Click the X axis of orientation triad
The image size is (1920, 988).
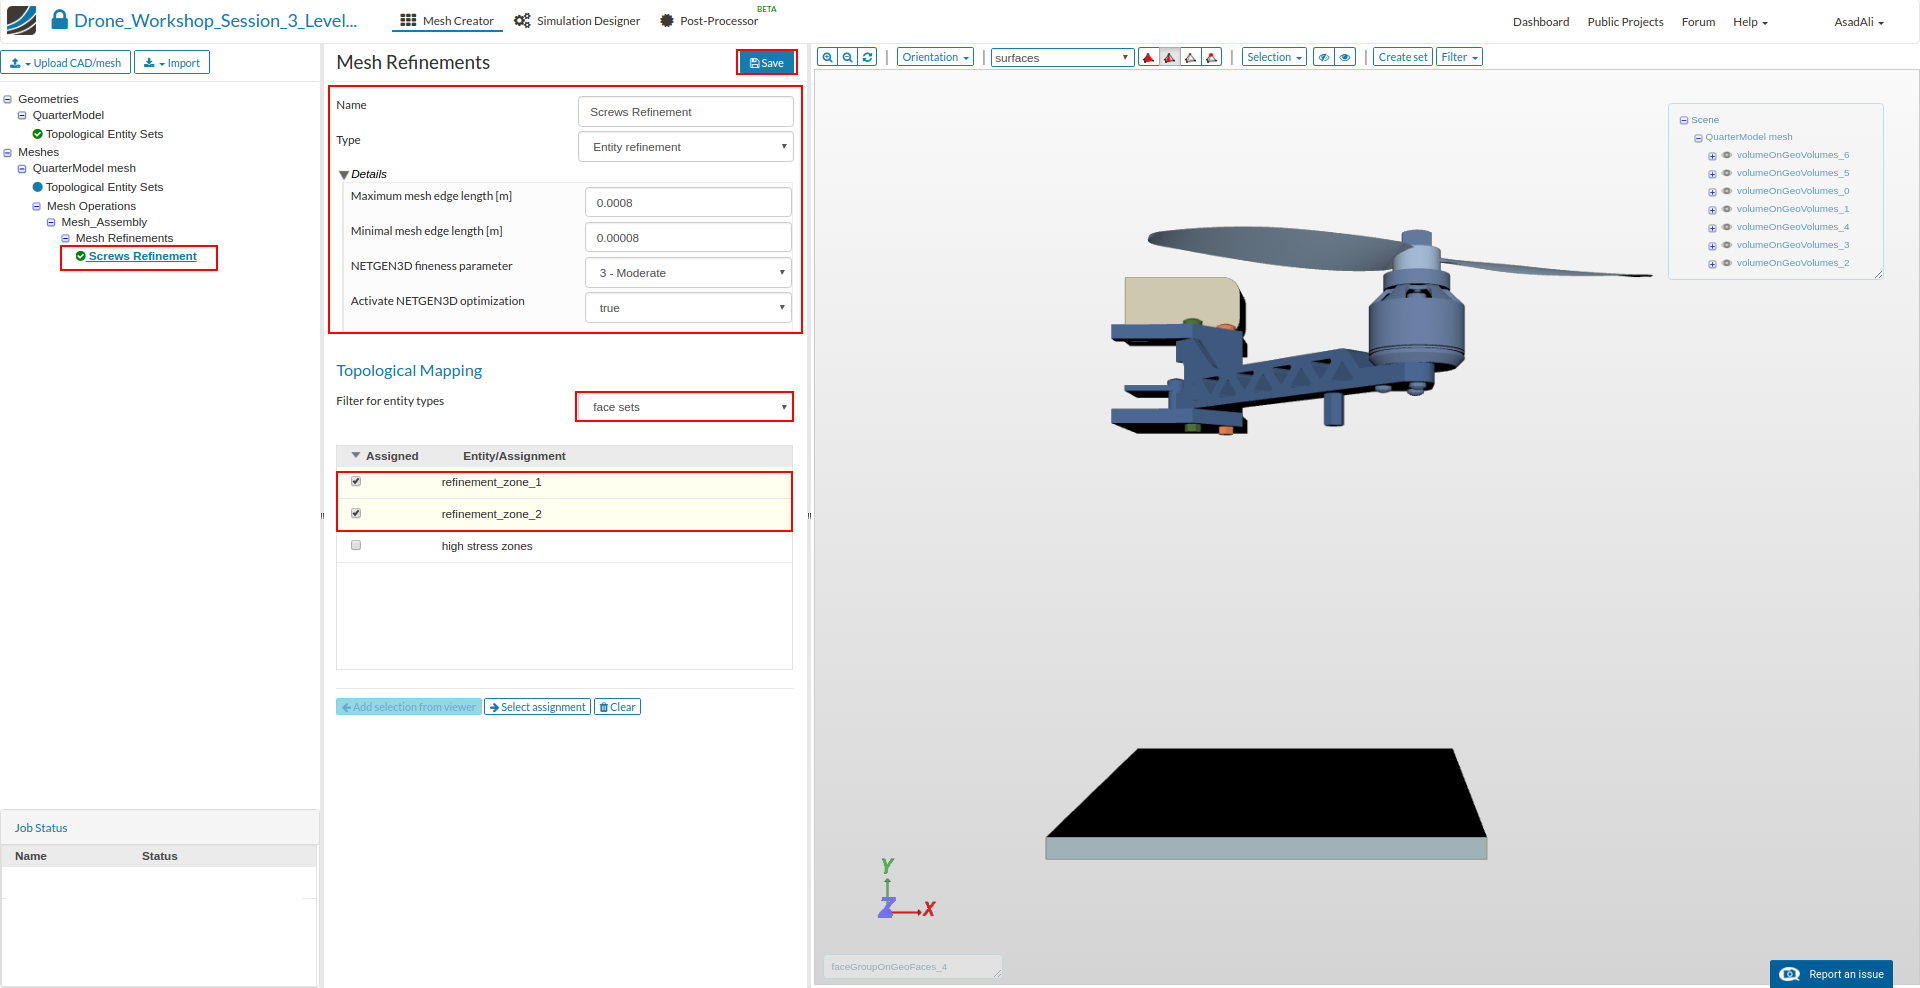pyautogui.click(x=929, y=909)
